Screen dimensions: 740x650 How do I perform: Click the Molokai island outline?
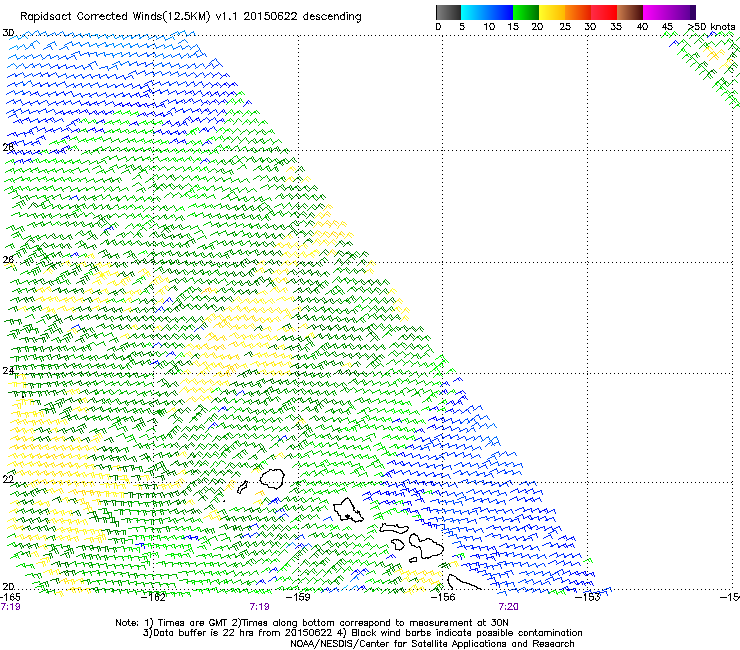click(x=394, y=528)
